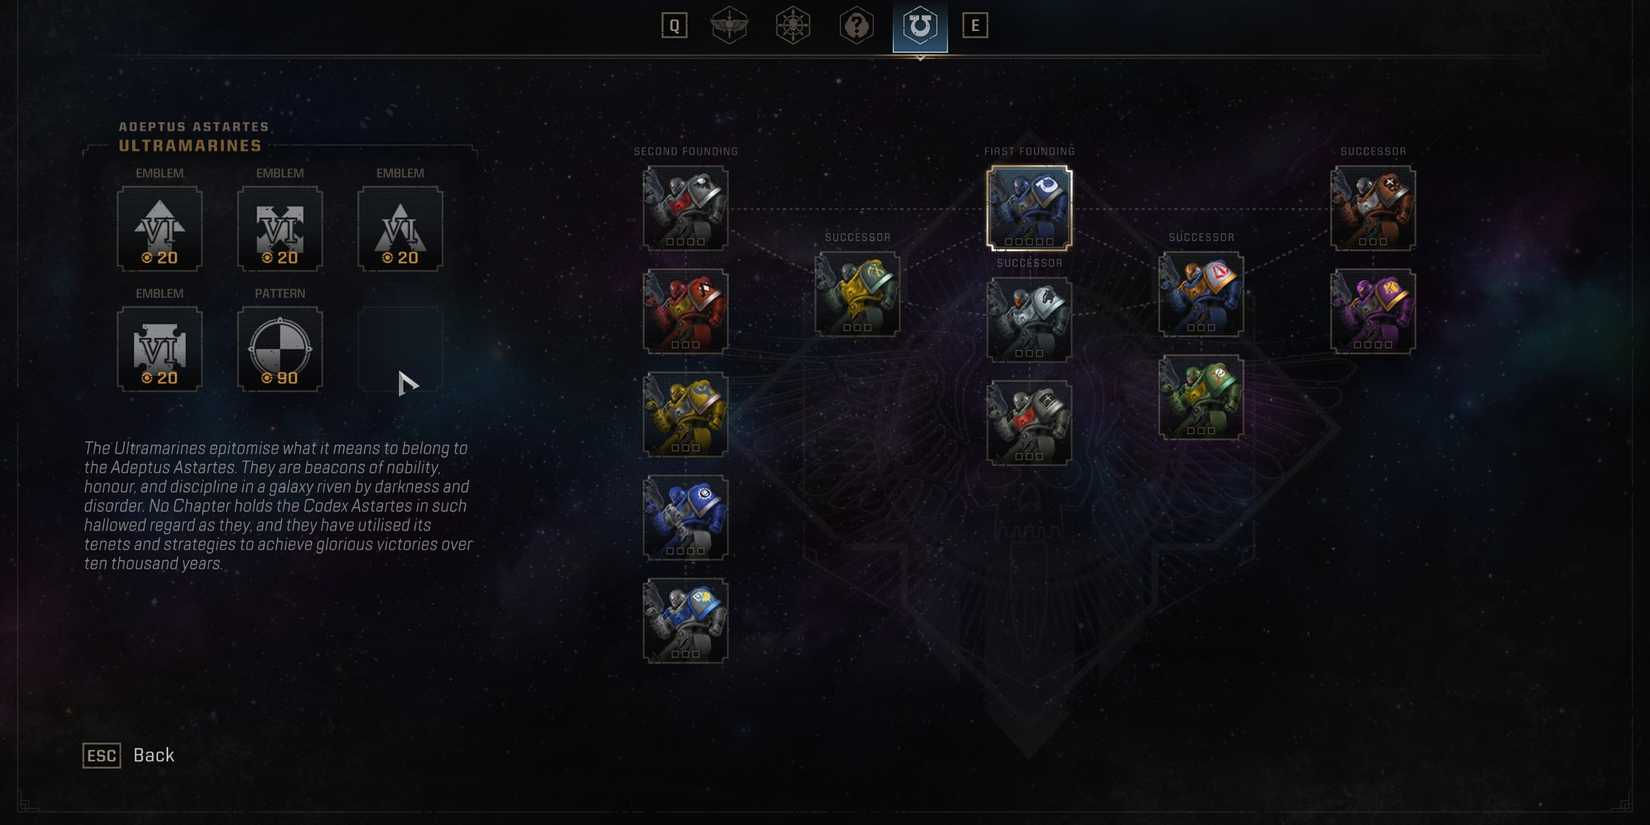Select the quartered circle pattern costing 90
Image resolution: width=1650 pixels, height=825 pixels.
[280, 349]
